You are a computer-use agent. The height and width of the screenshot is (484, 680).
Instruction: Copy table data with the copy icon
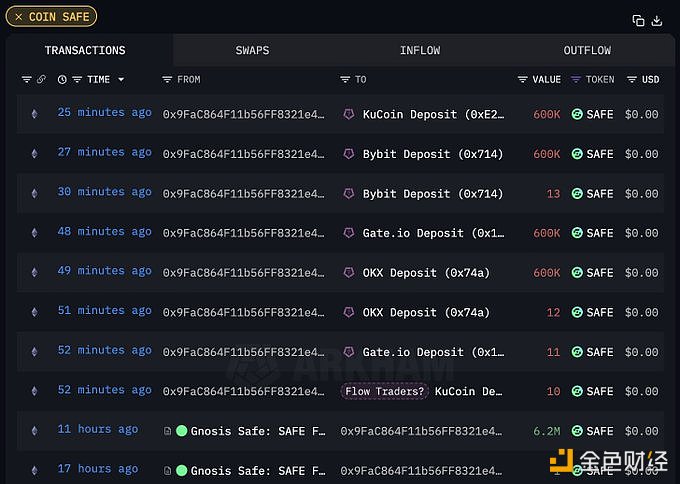638,20
